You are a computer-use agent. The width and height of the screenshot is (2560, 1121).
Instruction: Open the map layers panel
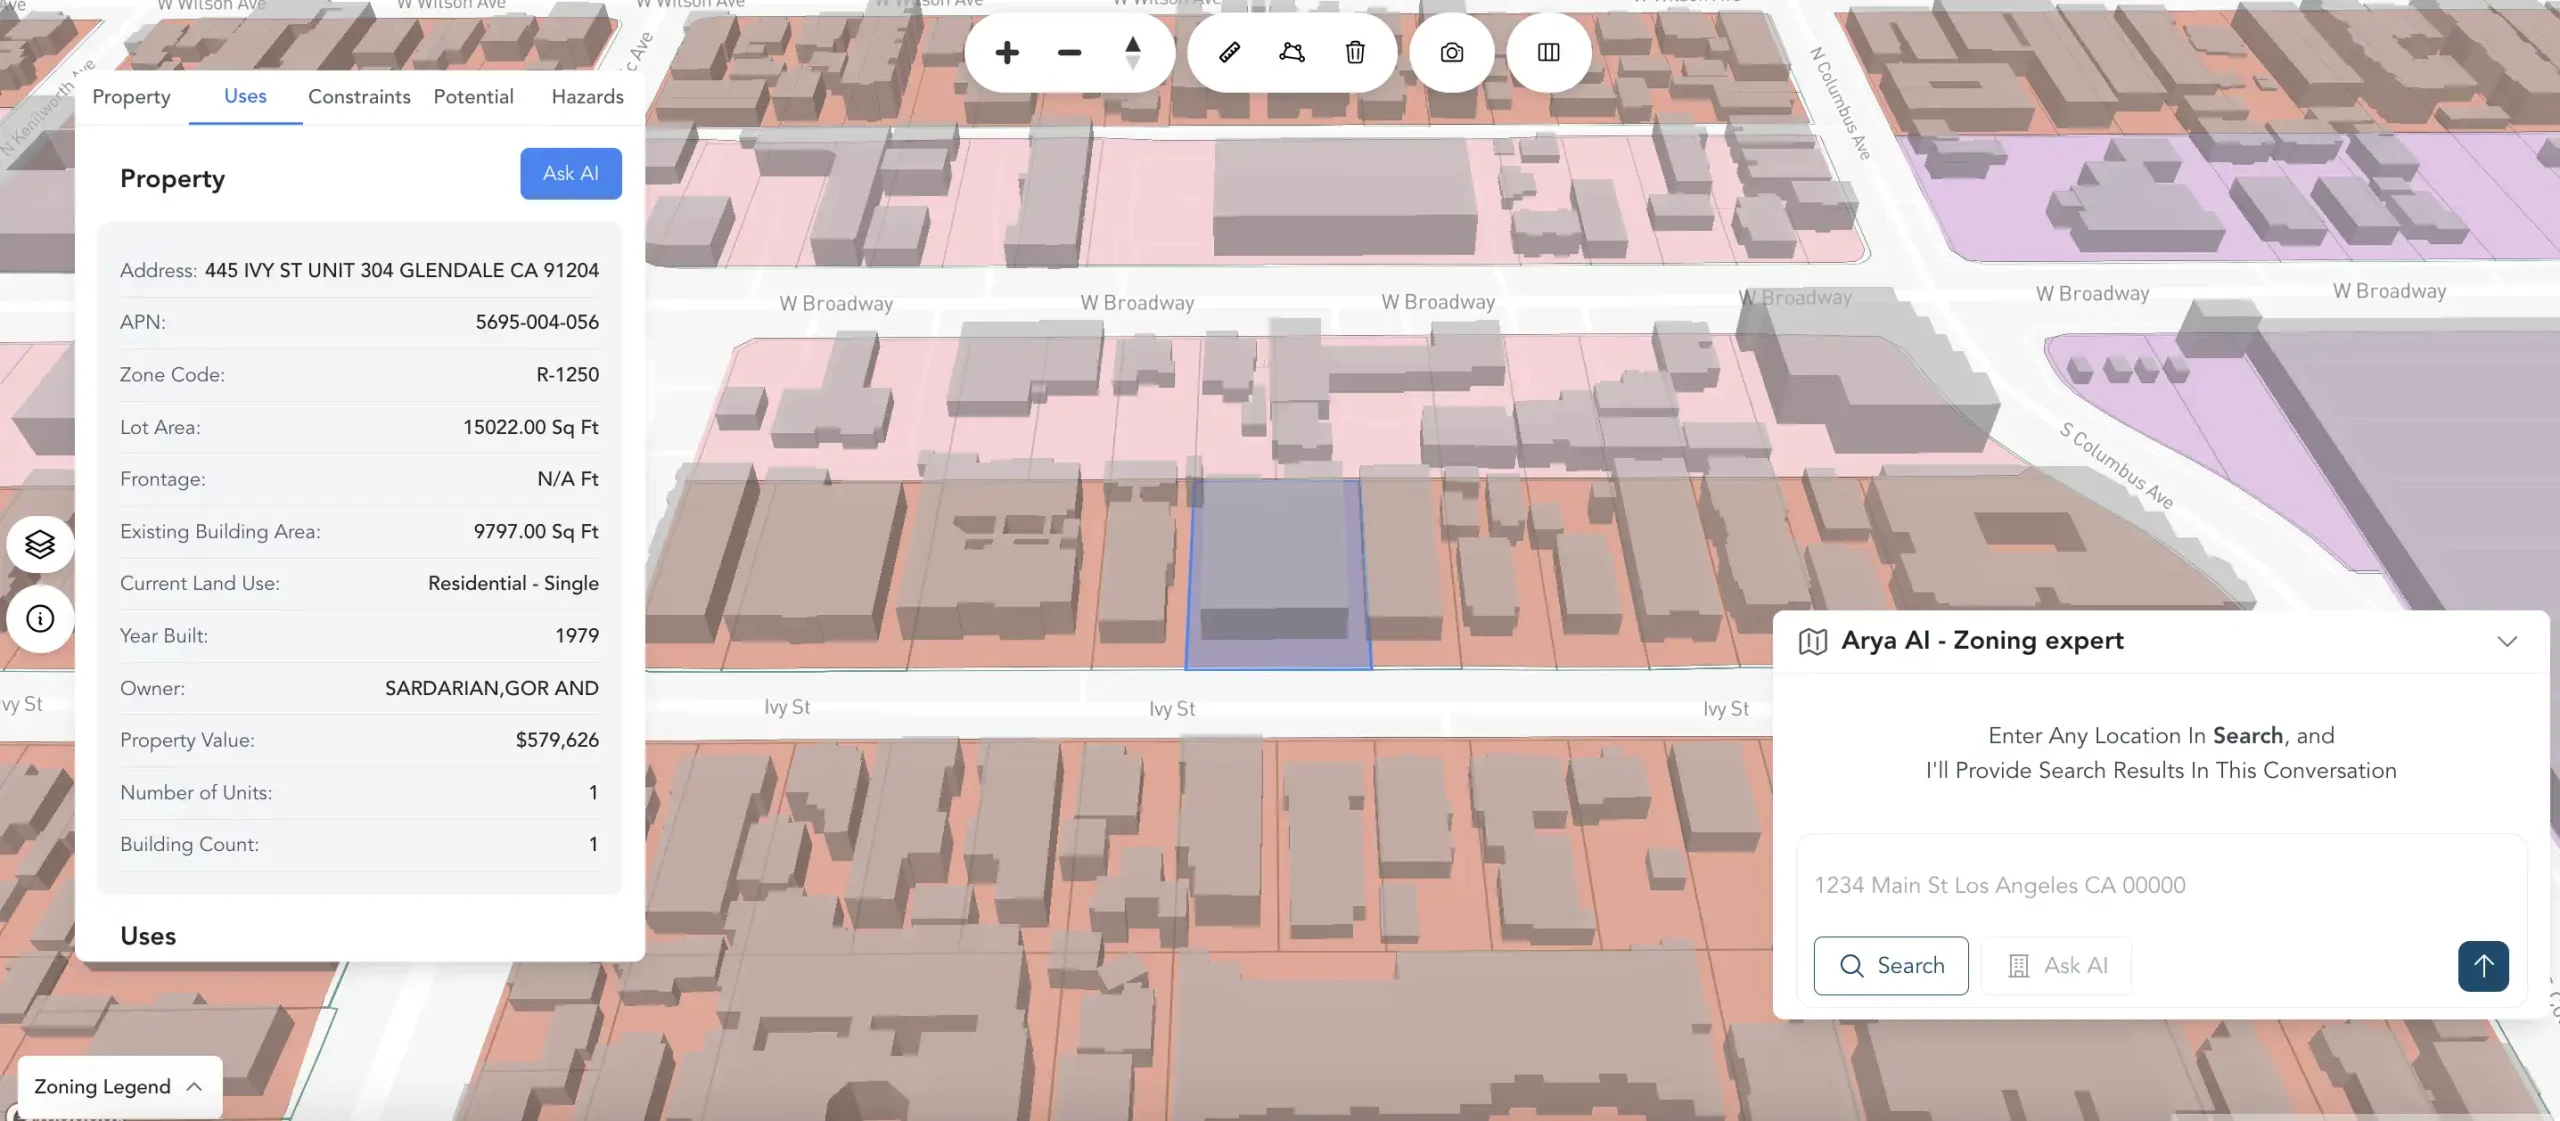[x=39, y=543]
